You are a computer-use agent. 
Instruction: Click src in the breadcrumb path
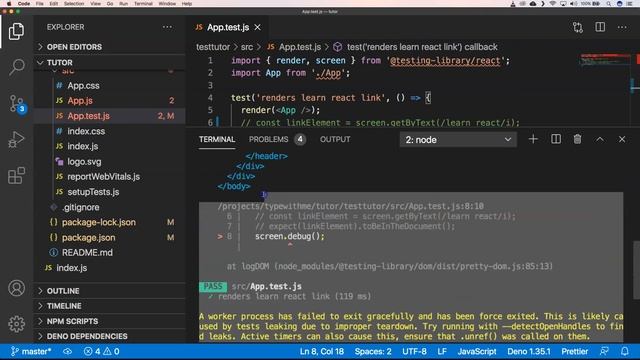tap(247, 47)
